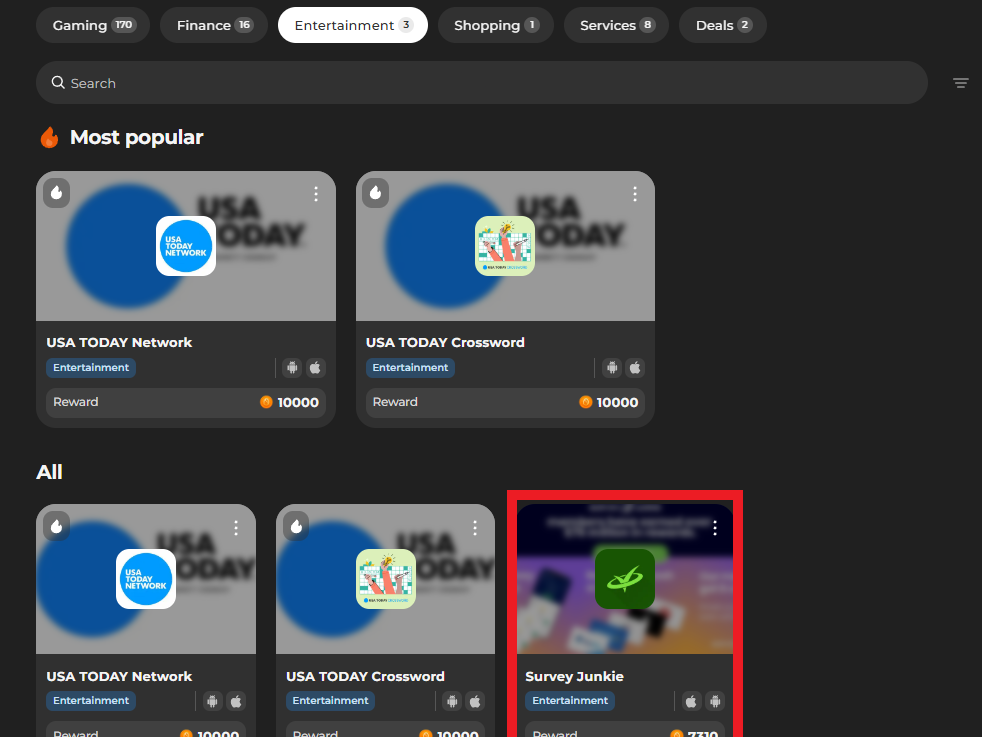The image size is (982, 737).
Task: Click Android icon on Survey Junkie card
Action: [x=715, y=701]
